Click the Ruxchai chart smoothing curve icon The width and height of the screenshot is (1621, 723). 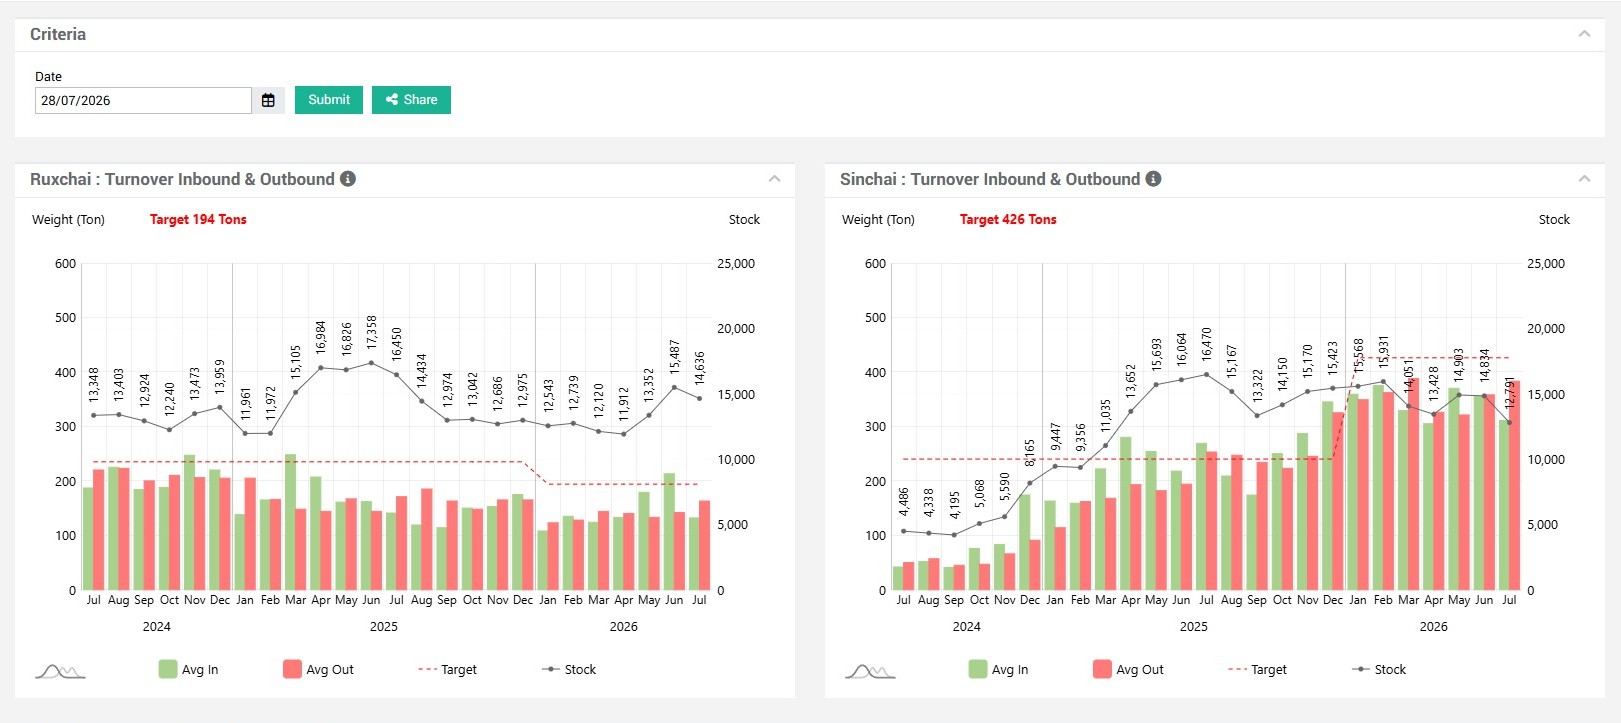tap(60, 671)
